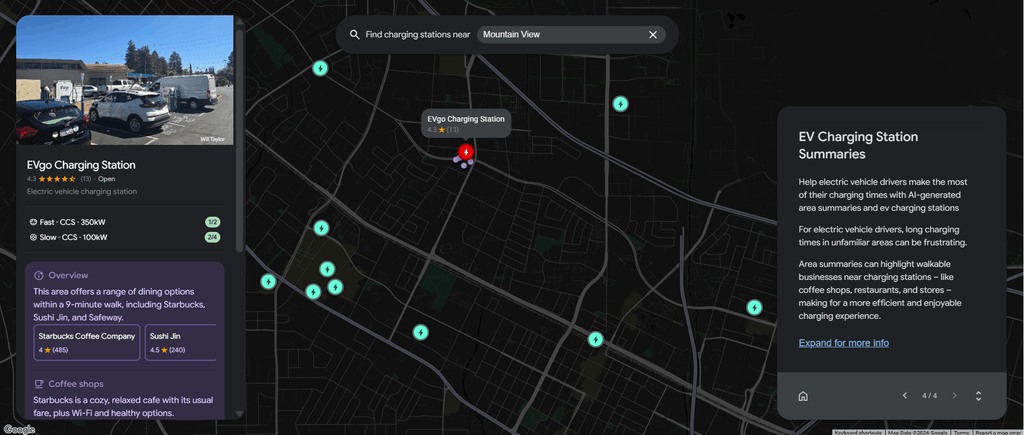This screenshot has height=435, width=1024.
Task: Open the EVgo station photo
Action: point(125,80)
